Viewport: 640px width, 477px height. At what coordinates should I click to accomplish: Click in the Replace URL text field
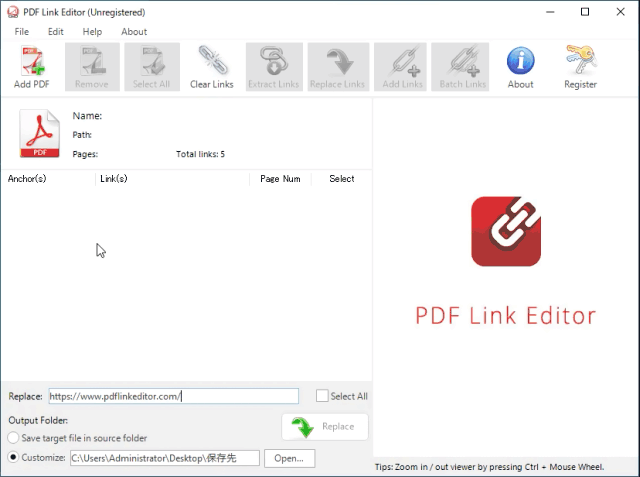[x=173, y=396]
